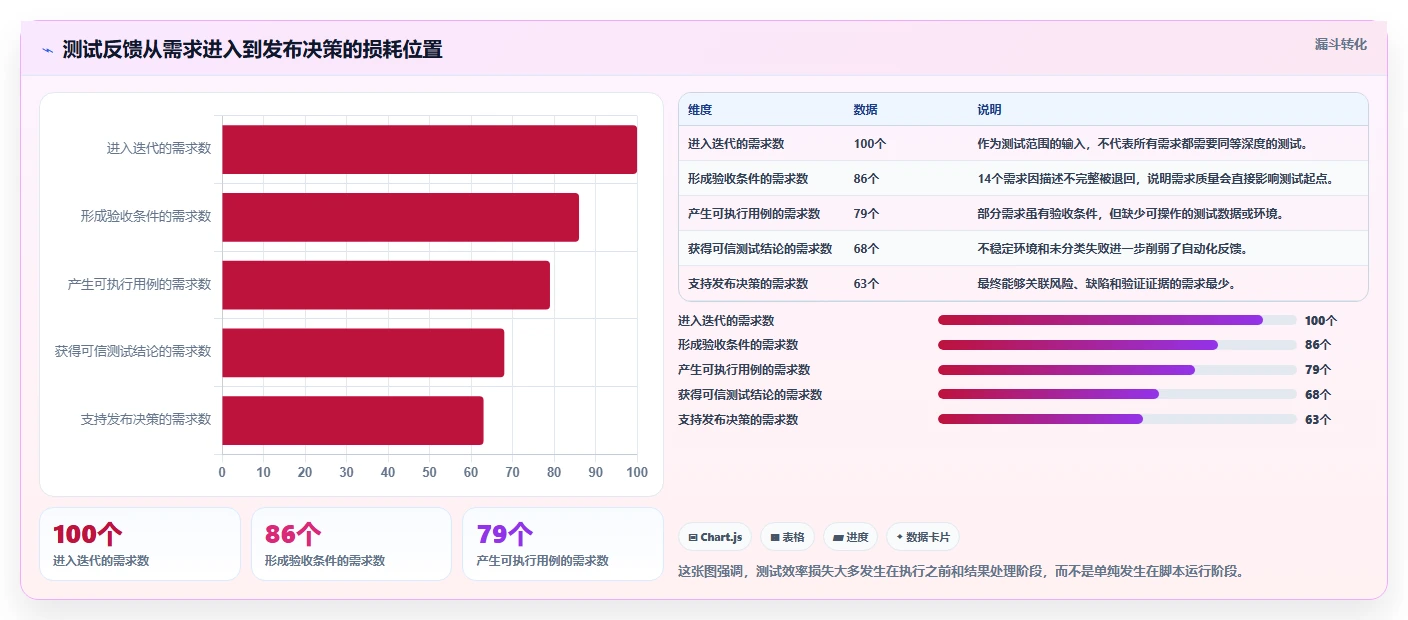1408x620 pixels.
Task: Click the 数据 column header
Action: (x=865, y=110)
